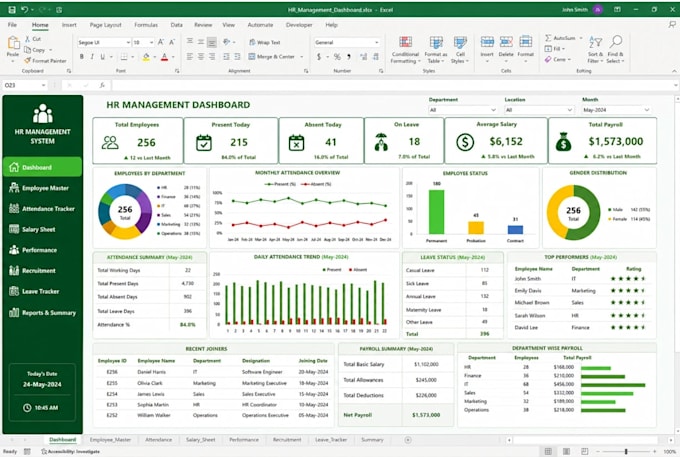Open Attendance Tracker in sidebar
Image resolution: width=680 pixels, height=457 pixels.
click(x=42, y=209)
